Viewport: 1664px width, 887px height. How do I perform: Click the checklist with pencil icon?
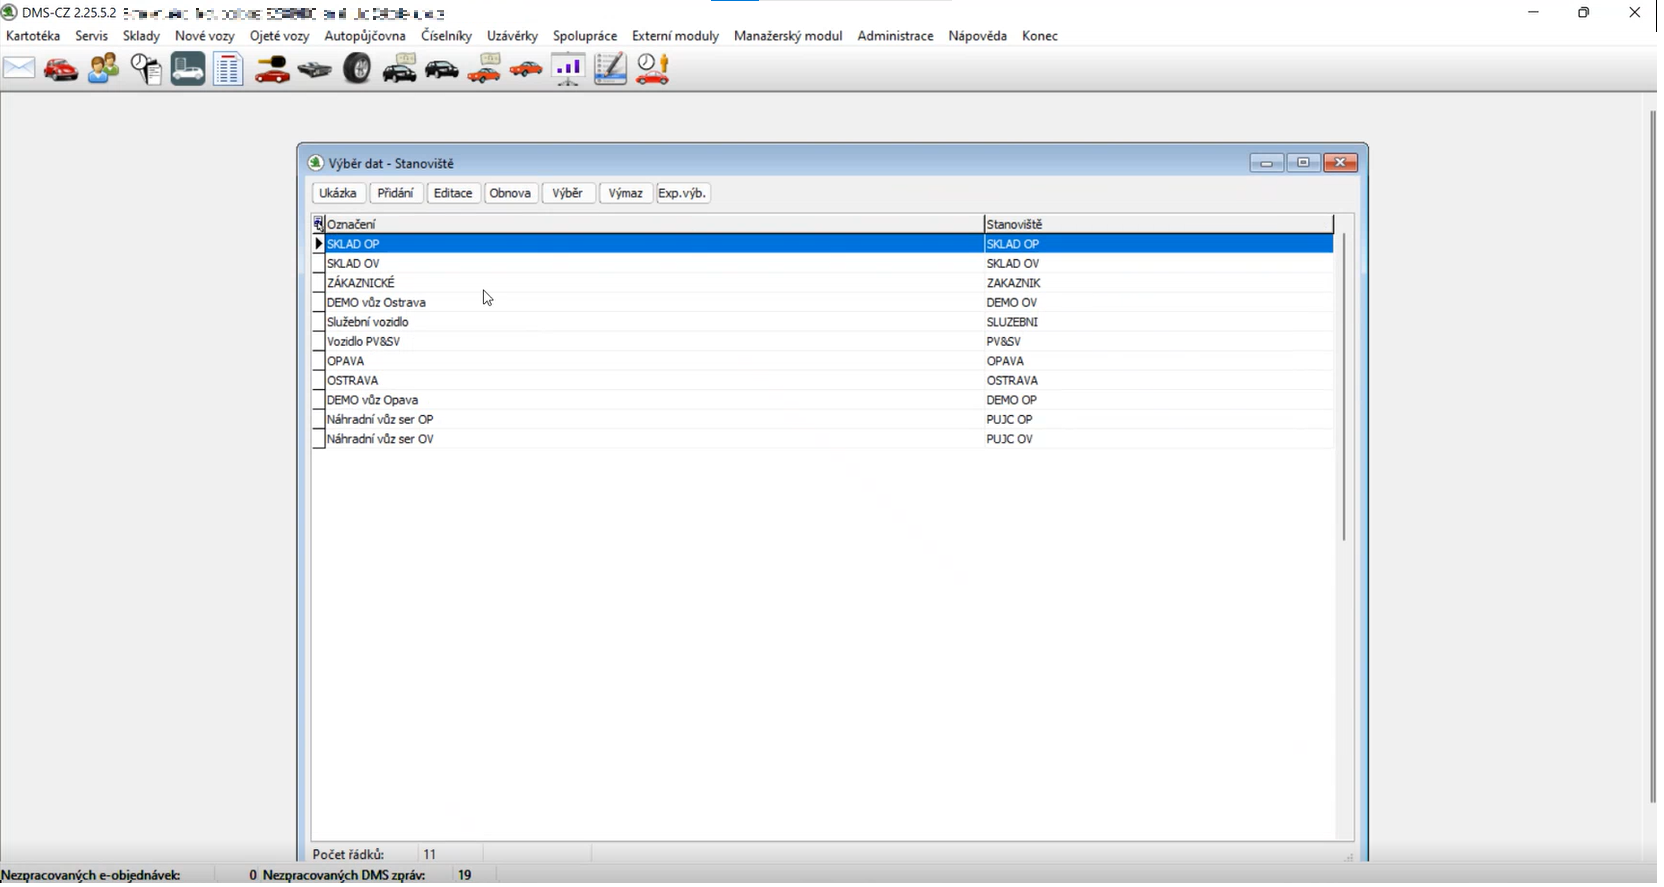(x=610, y=69)
